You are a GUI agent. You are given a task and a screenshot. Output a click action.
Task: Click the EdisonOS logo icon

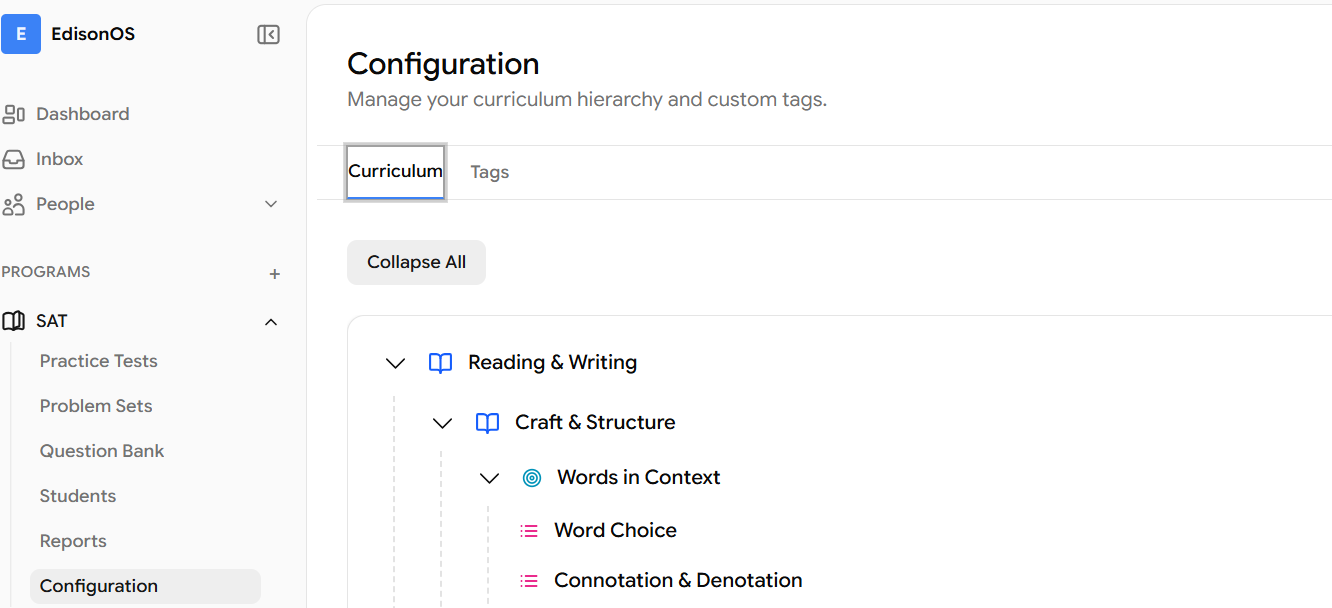21,34
